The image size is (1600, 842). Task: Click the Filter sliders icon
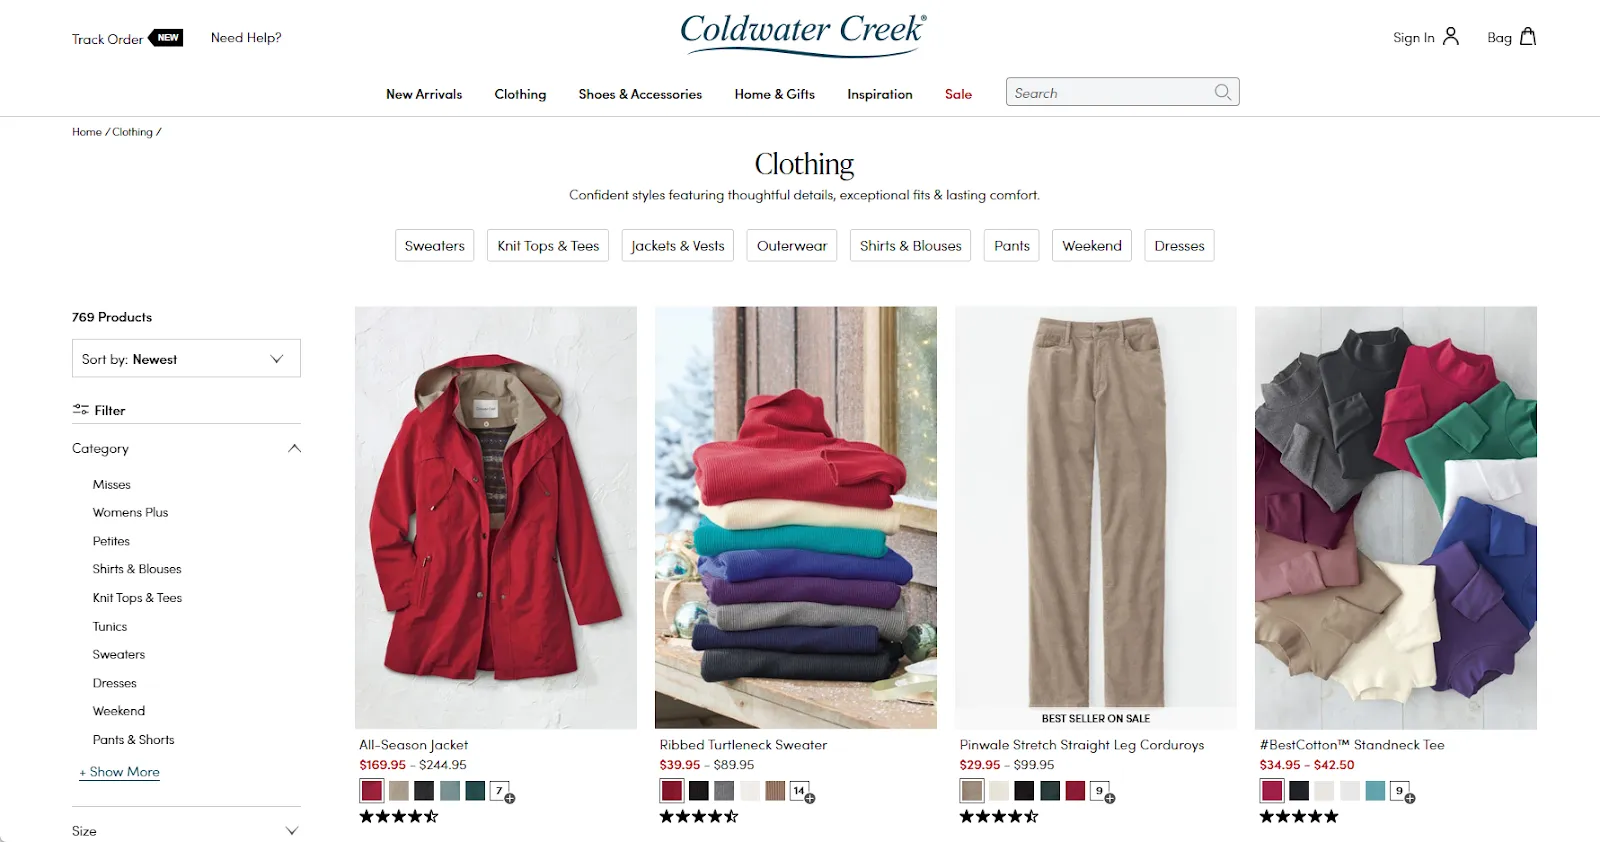tap(81, 410)
